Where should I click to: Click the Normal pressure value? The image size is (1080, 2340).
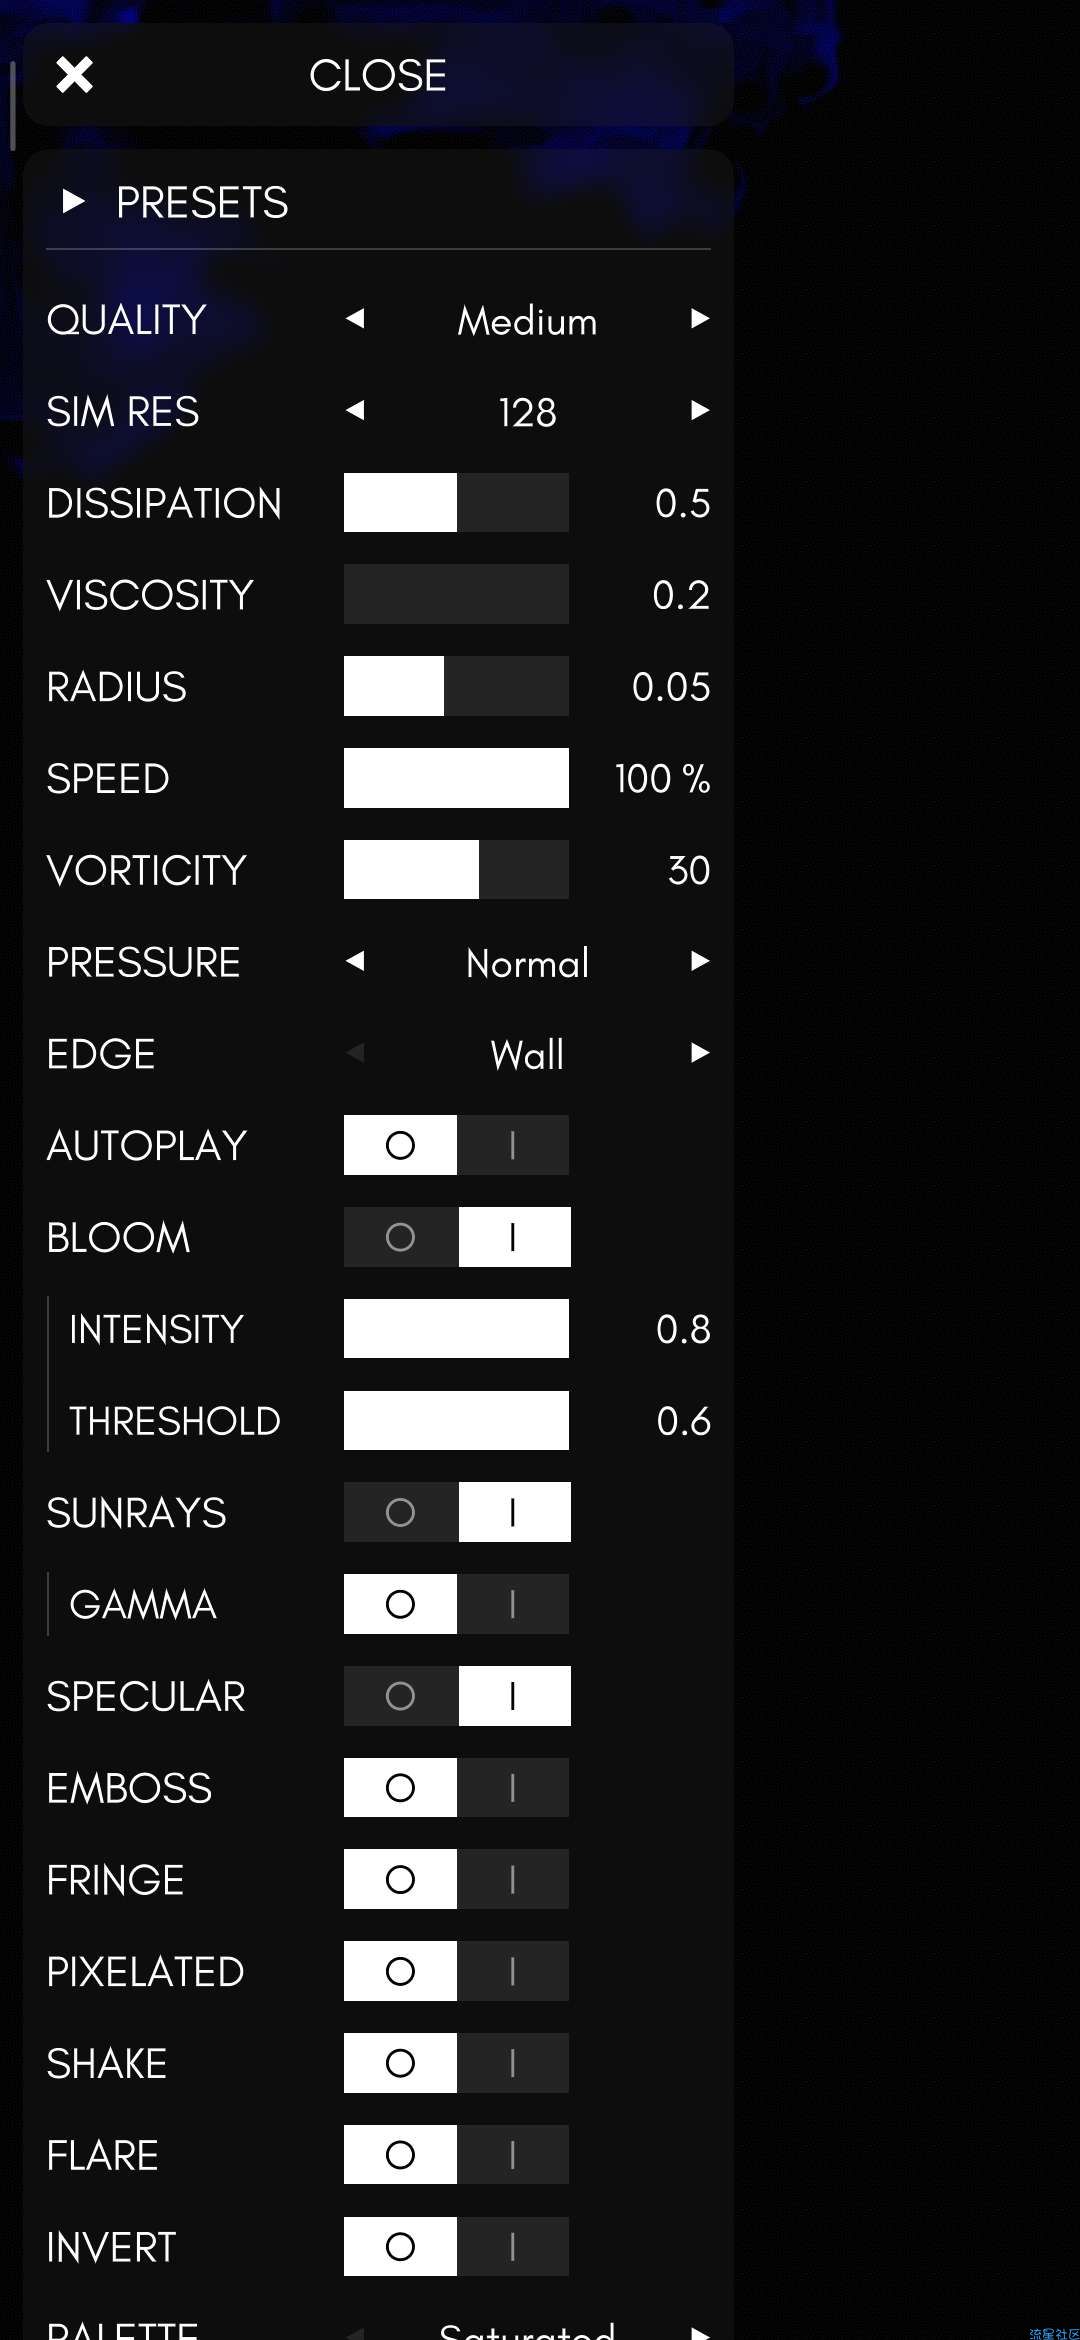(x=527, y=963)
